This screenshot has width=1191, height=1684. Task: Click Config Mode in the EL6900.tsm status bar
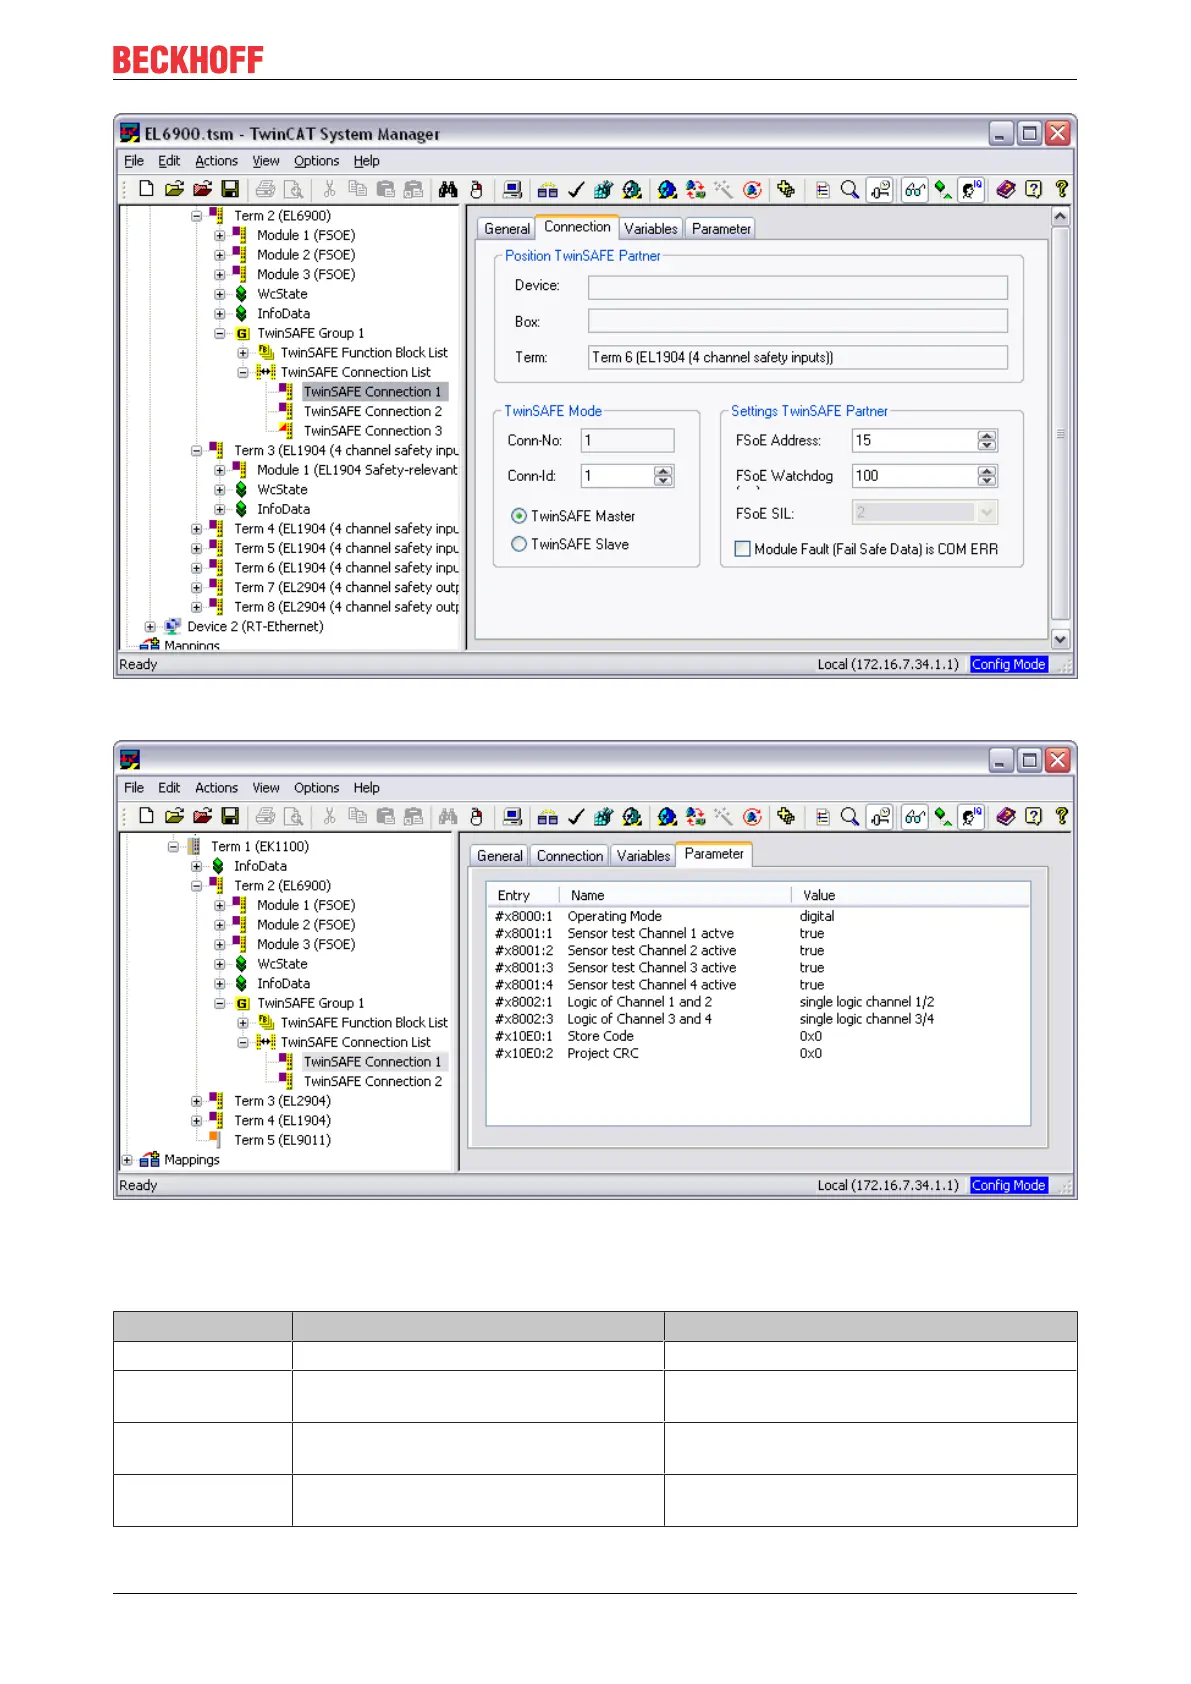coord(1008,664)
